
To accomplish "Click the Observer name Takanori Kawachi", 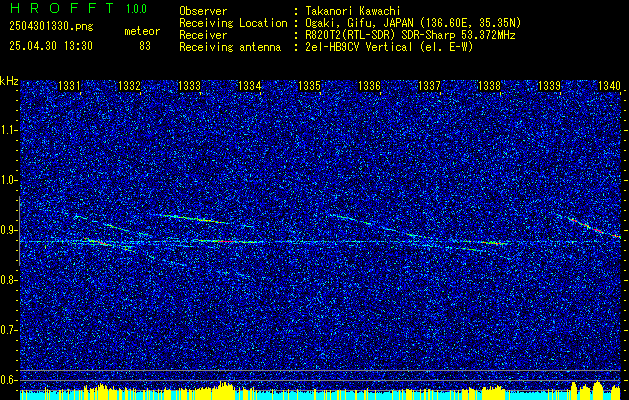I will click(x=353, y=11).
